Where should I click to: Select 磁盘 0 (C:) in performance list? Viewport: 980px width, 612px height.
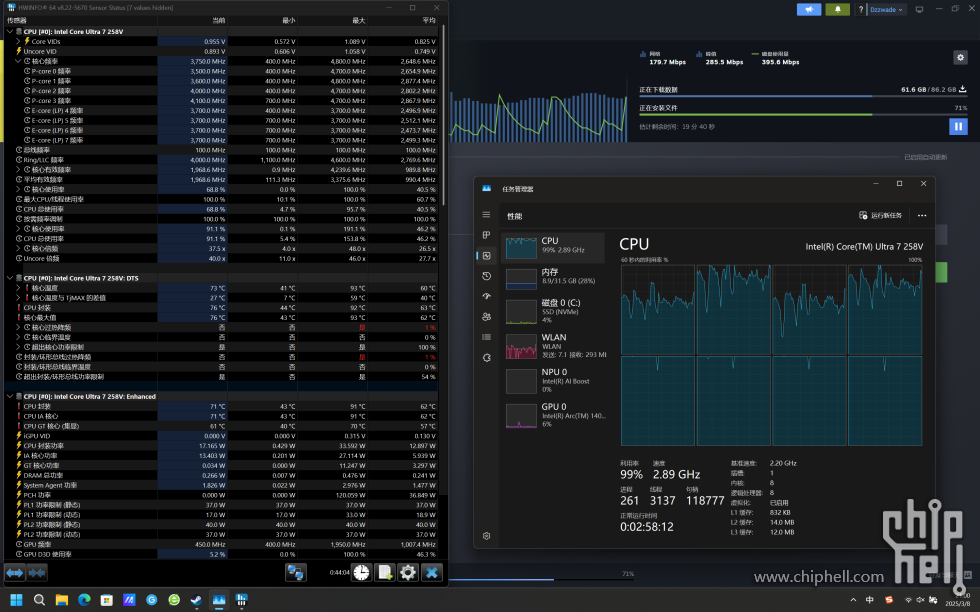pyautogui.click(x=554, y=311)
